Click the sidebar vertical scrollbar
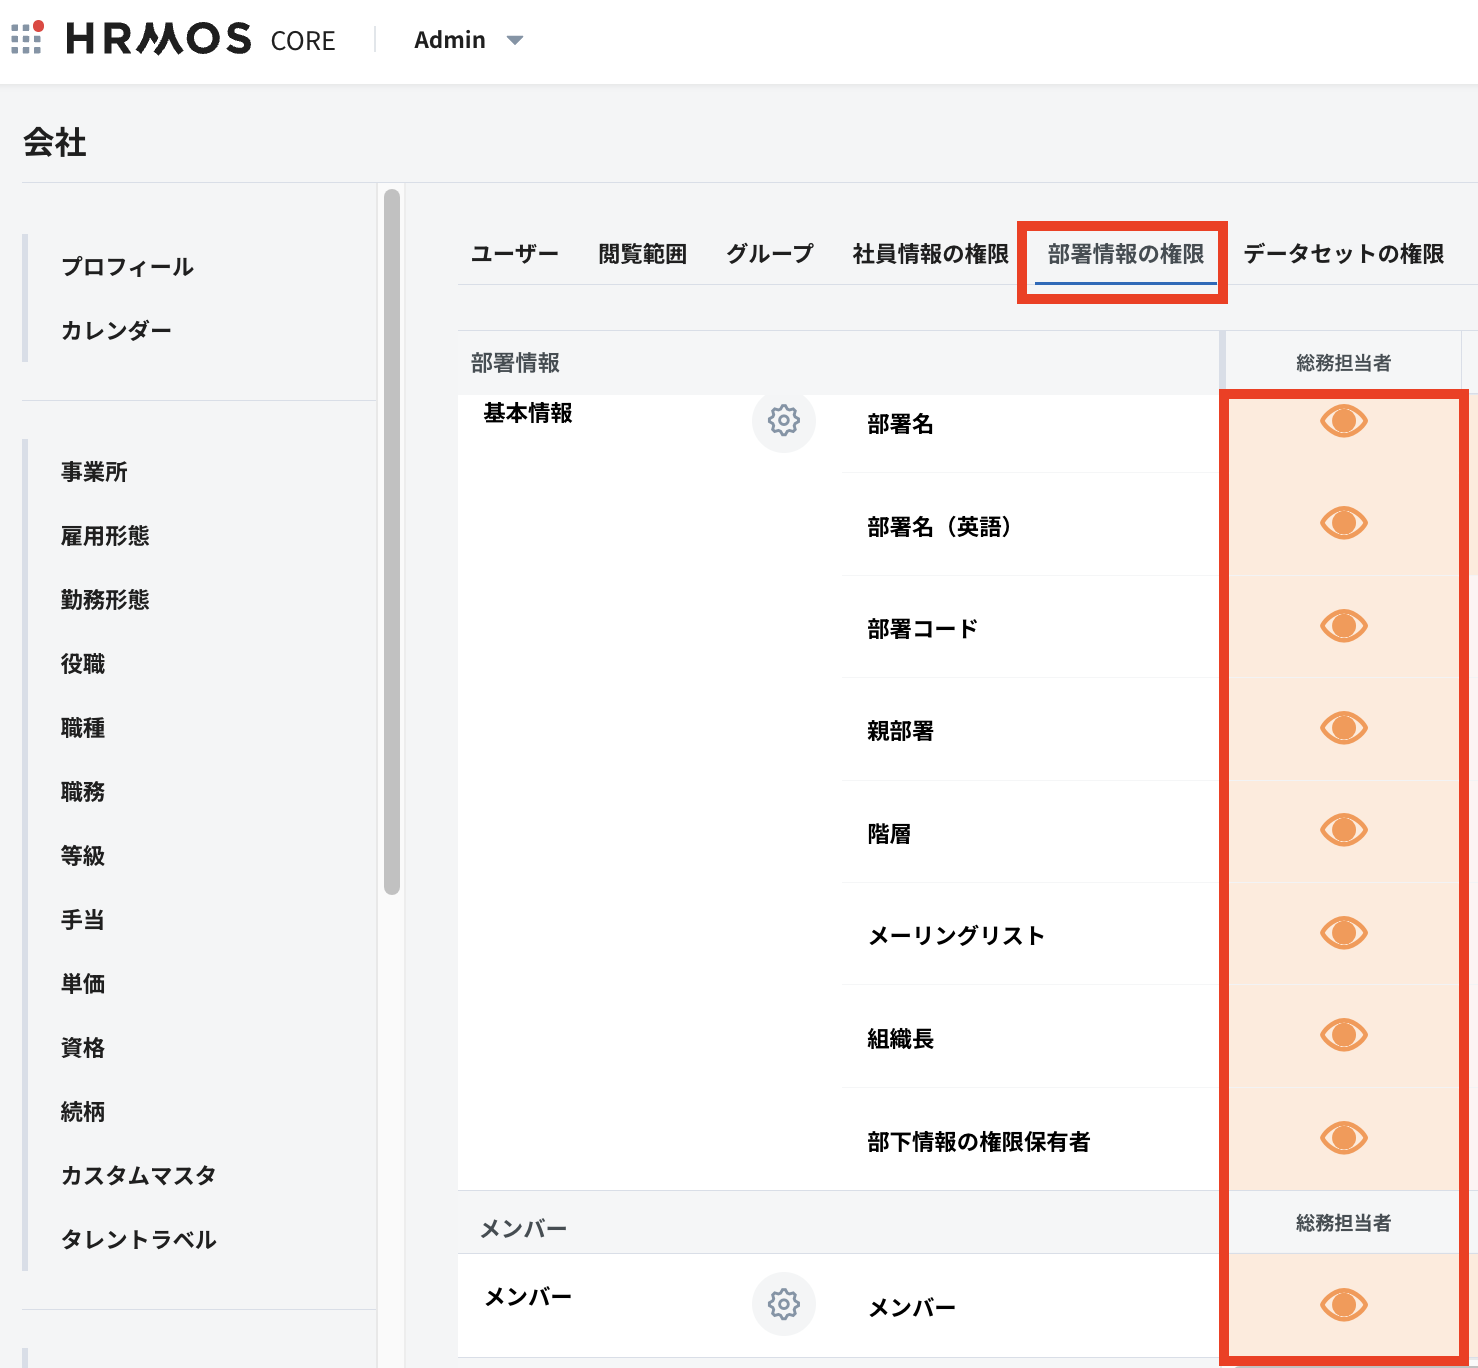 tap(392, 540)
